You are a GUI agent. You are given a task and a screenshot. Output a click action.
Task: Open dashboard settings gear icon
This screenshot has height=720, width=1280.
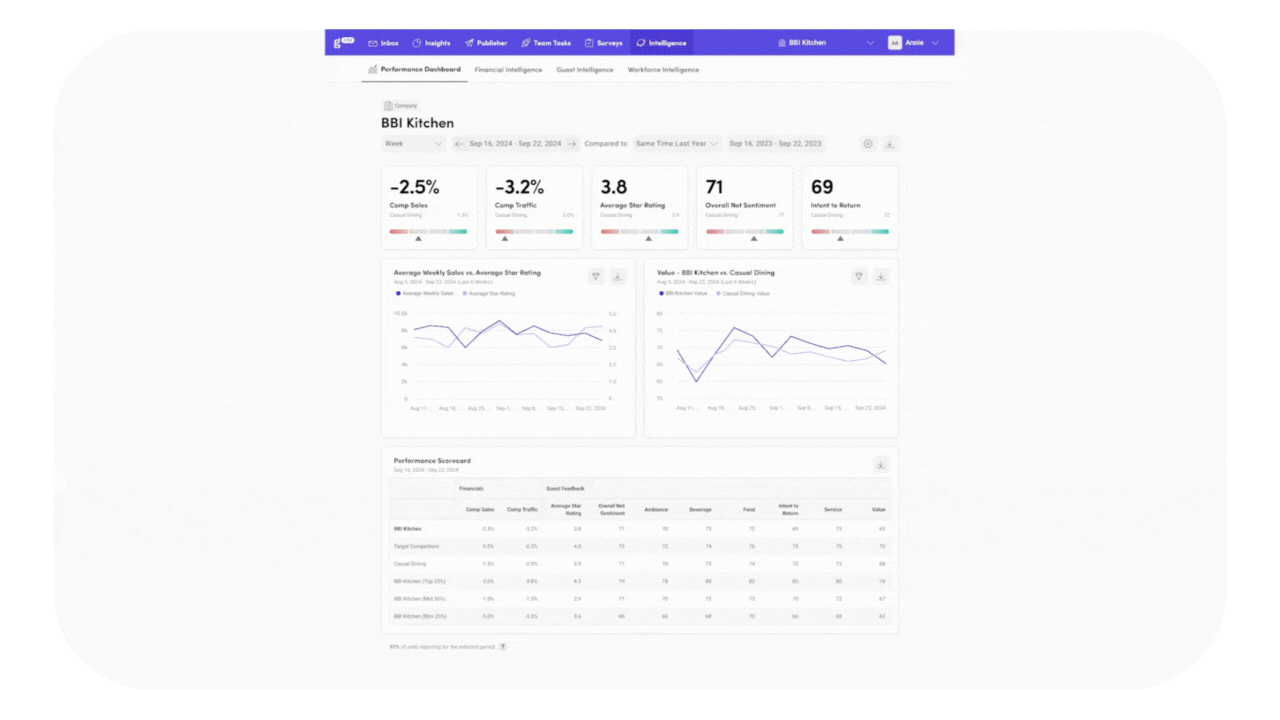coord(868,144)
